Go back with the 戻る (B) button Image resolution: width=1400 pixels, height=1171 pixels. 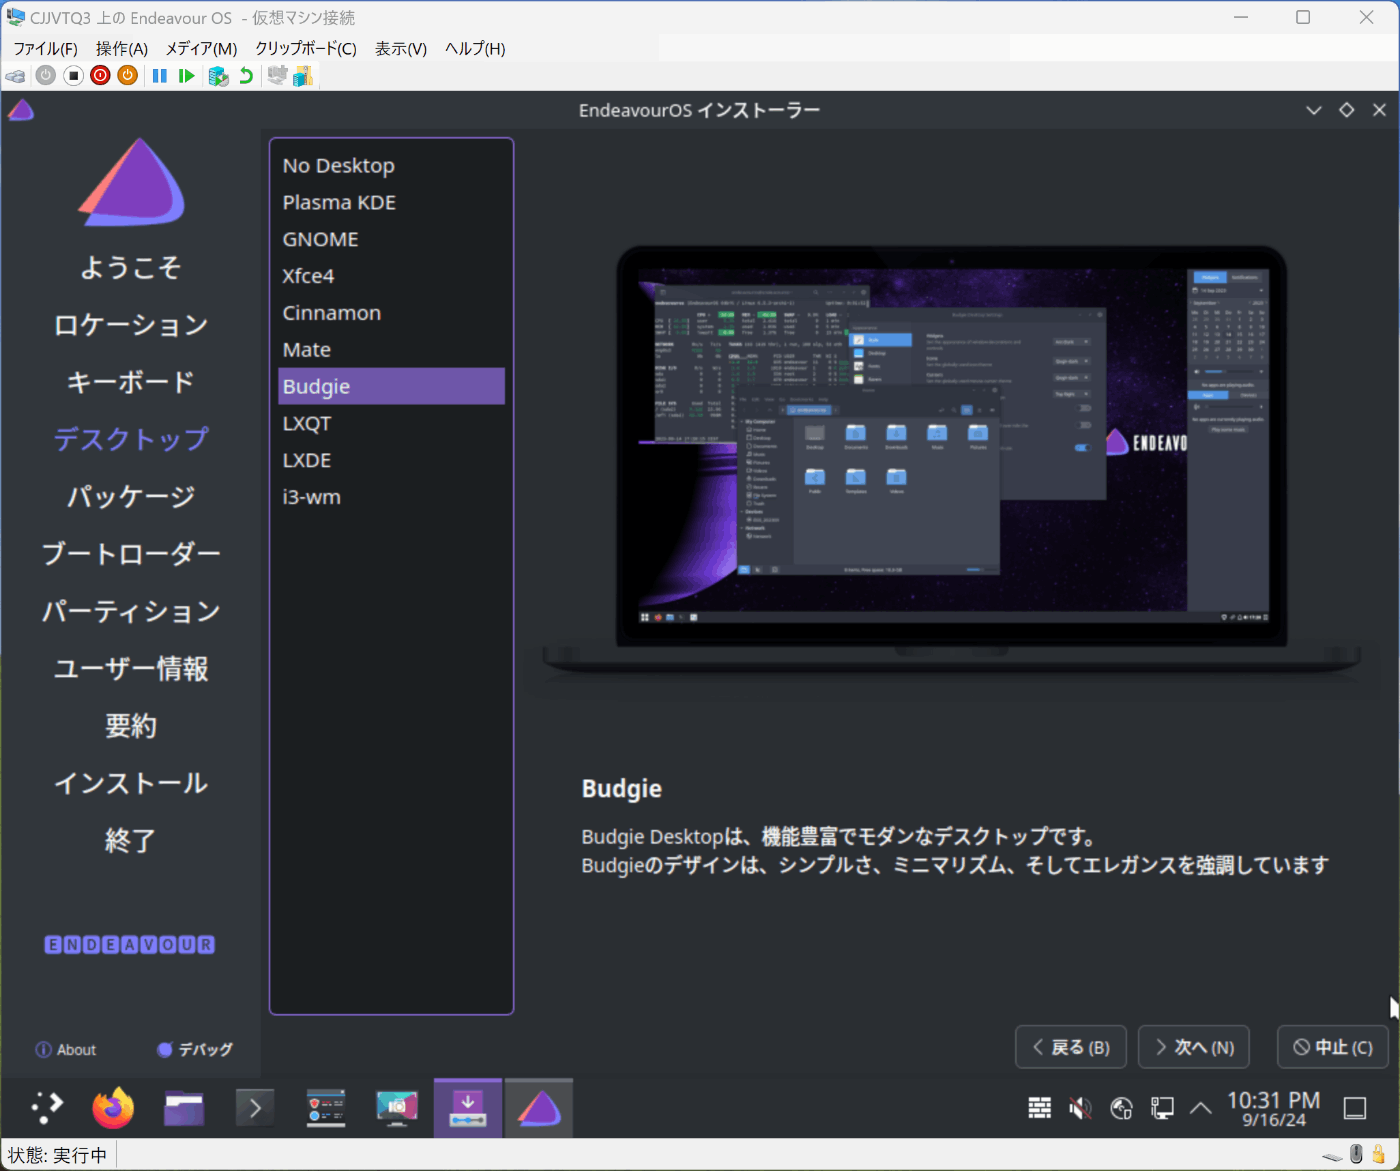click(1071, 1047)
